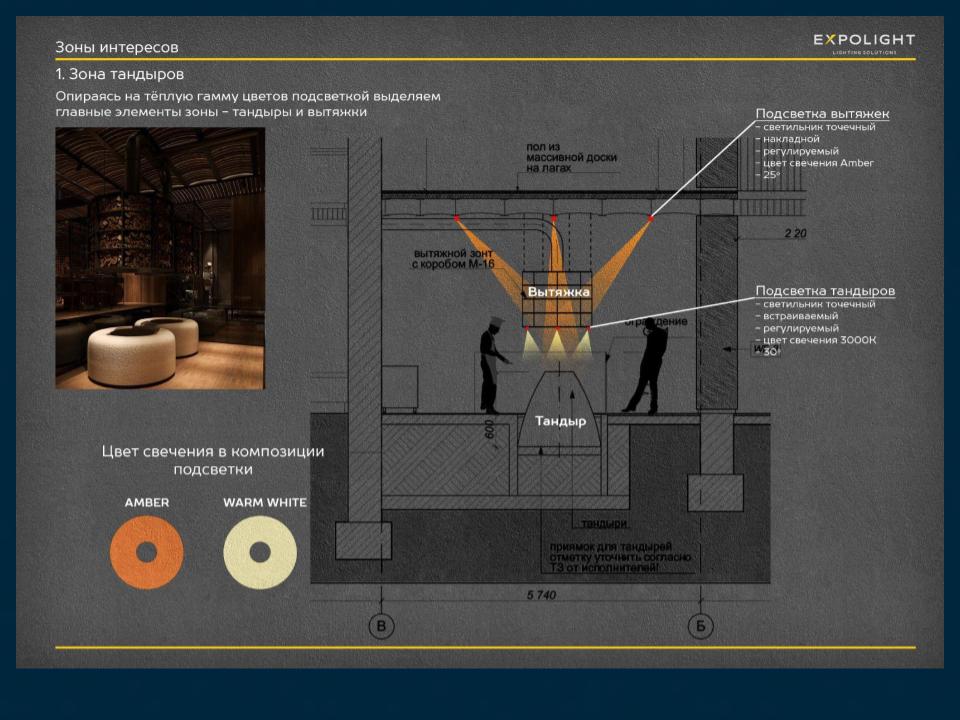Select the 1. Зона тандыров subtitle
Image resolution: width=960 pixels, height=720 pixels.
pyautogui.click(x=120, y=74)
